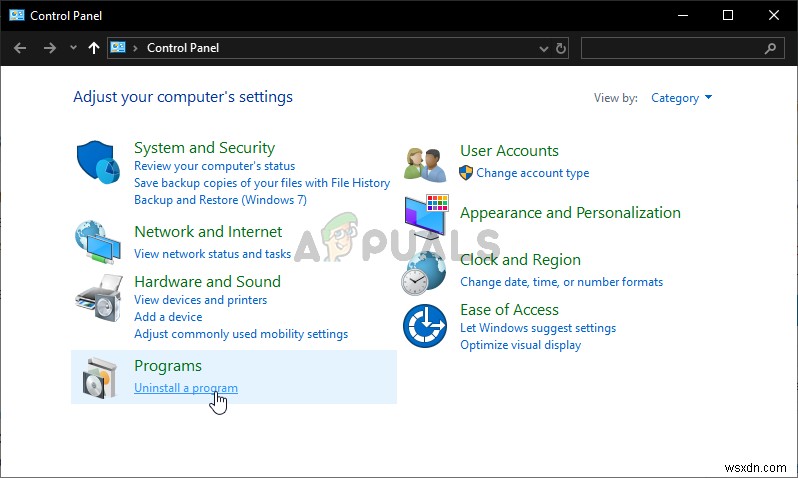
Task: Open Save backup copies with File History
Action: 261,183
